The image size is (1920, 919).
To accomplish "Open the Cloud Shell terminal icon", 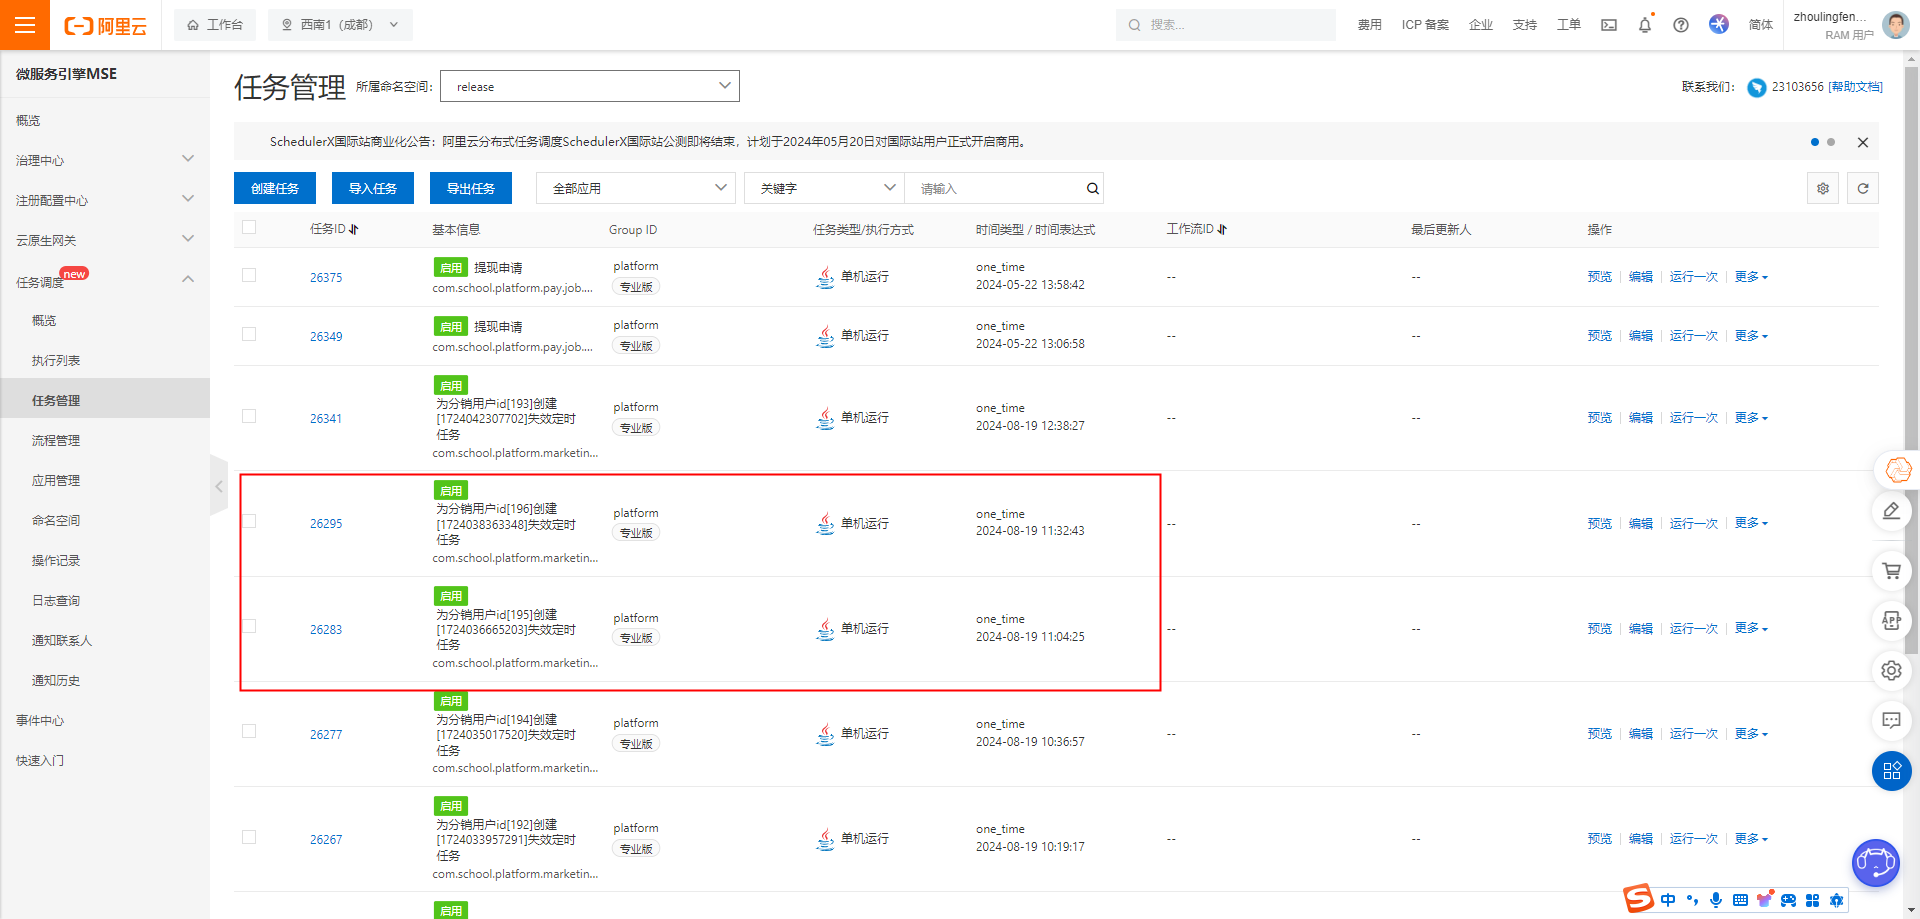I will click(x=1609, y=25).
